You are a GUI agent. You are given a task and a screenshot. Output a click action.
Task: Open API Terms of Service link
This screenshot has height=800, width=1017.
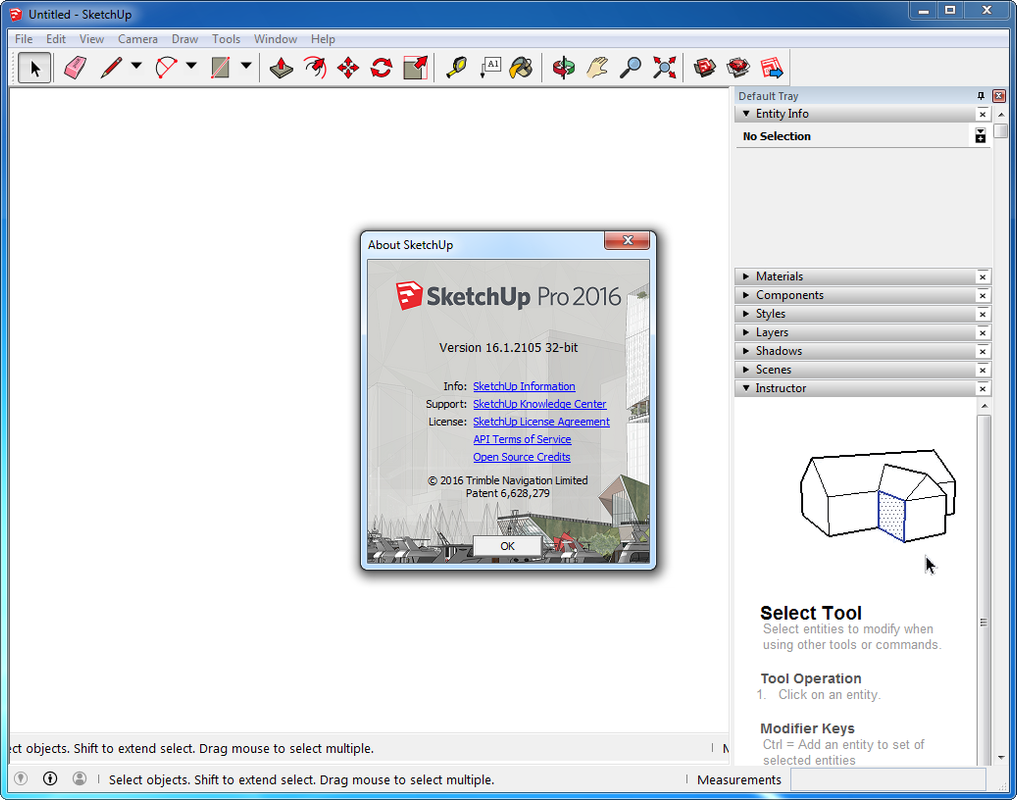click(522, 439)
